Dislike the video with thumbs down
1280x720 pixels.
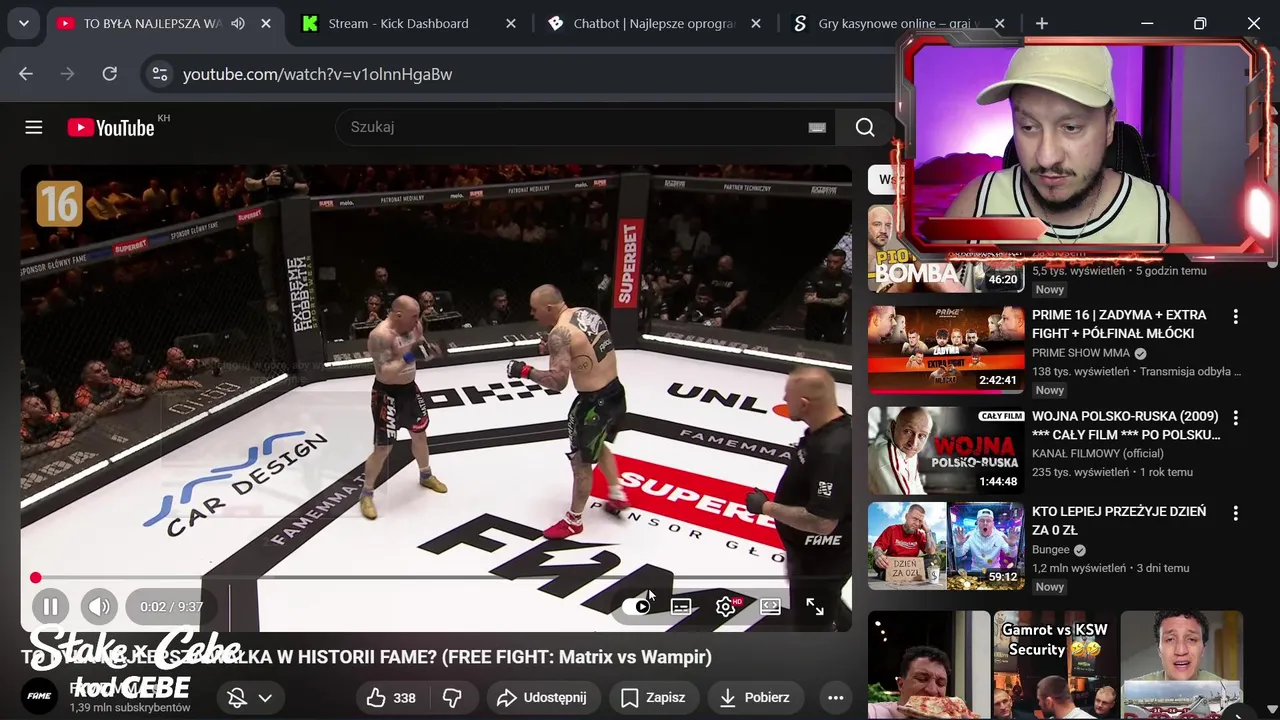(x=452, y=697)
